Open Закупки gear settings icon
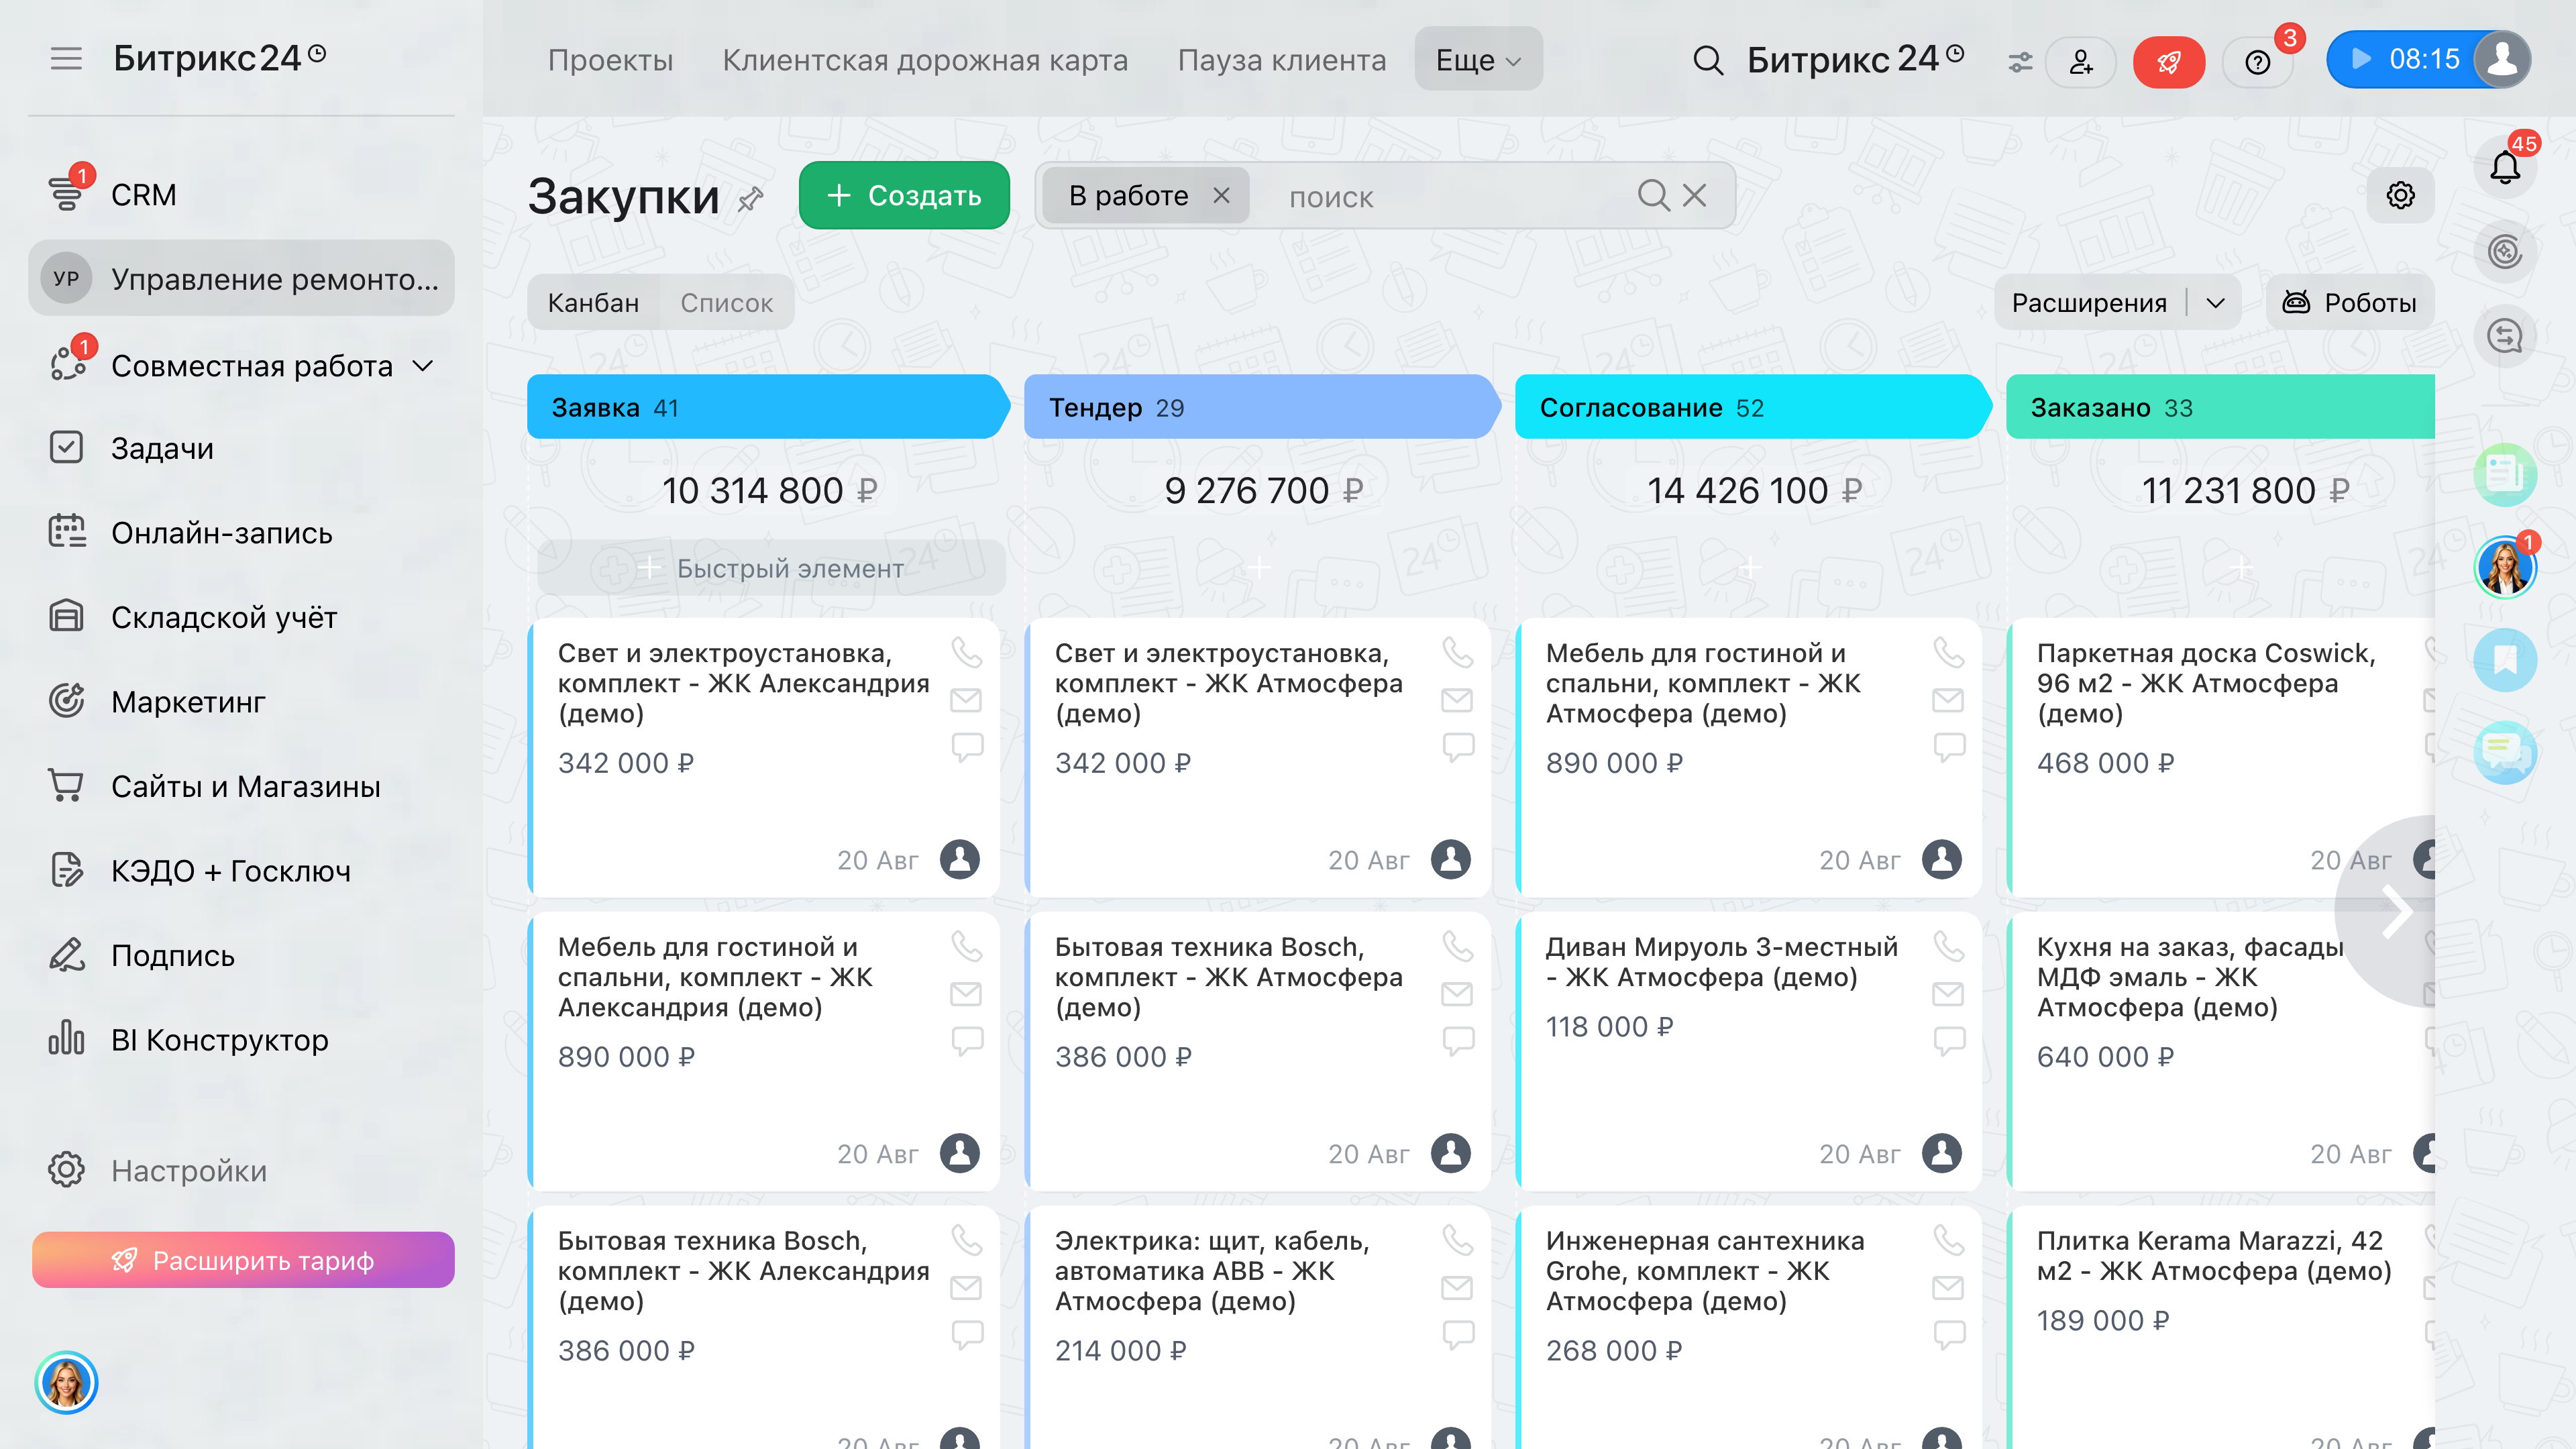The width and height of the screenshot is (2576, 1449). coord(2400,195)
